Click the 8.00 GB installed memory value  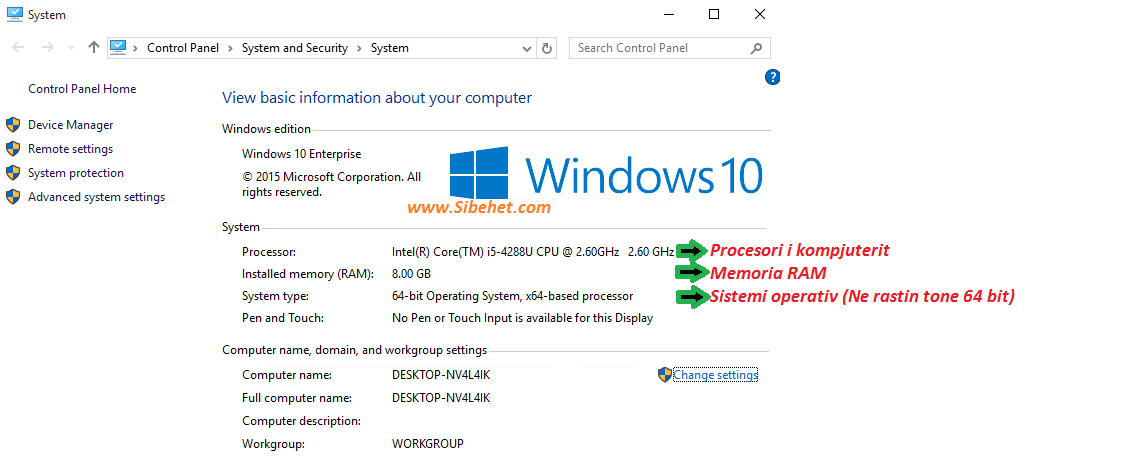tap(411, 274)
